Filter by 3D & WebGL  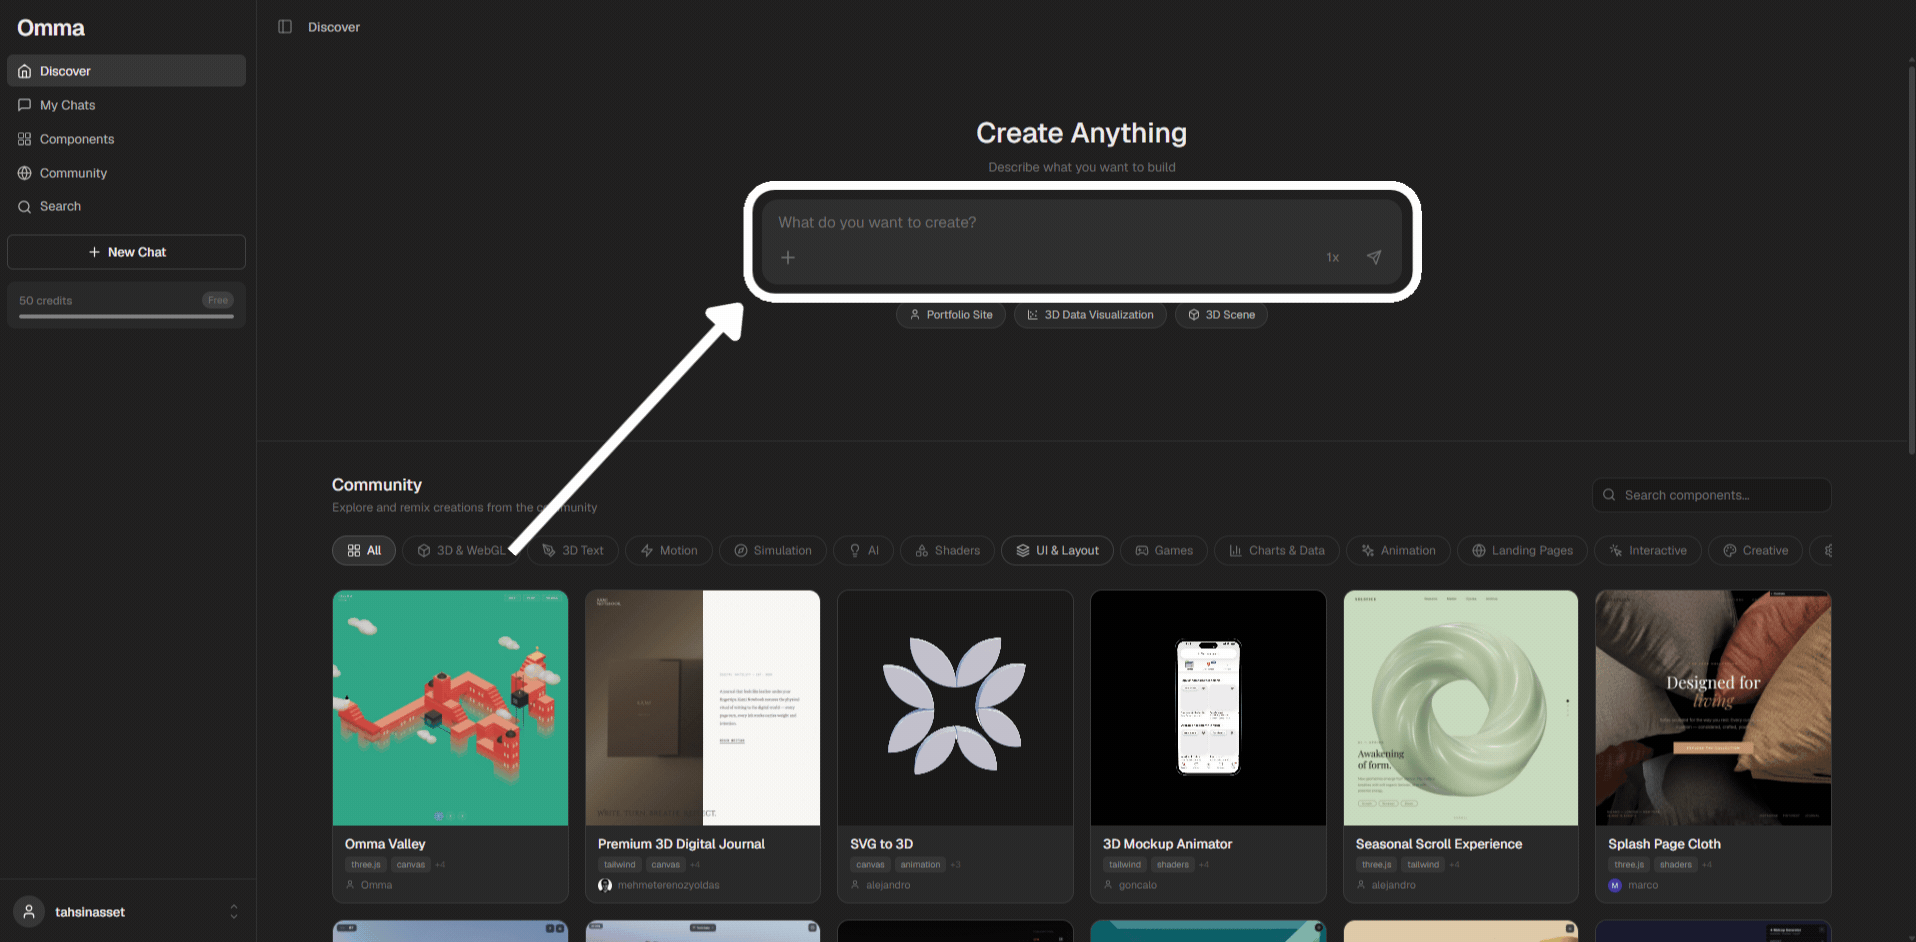(461, 551)
